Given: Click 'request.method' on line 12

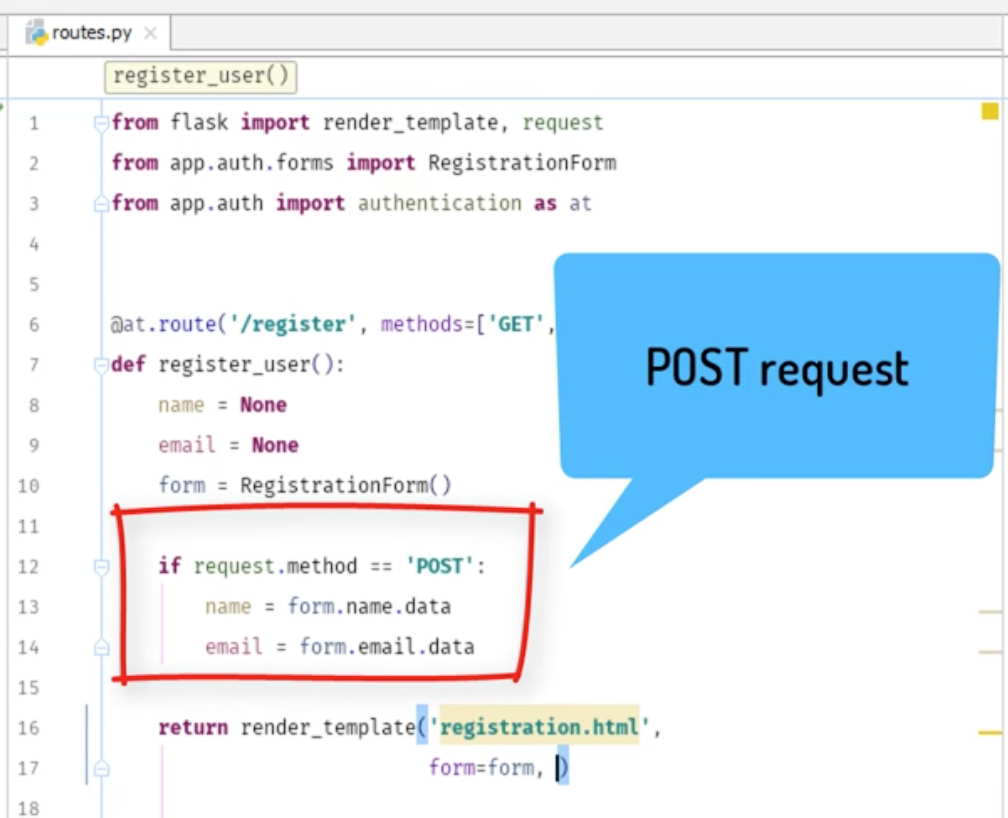Looking at the screenshot, I should pos(275,566).
